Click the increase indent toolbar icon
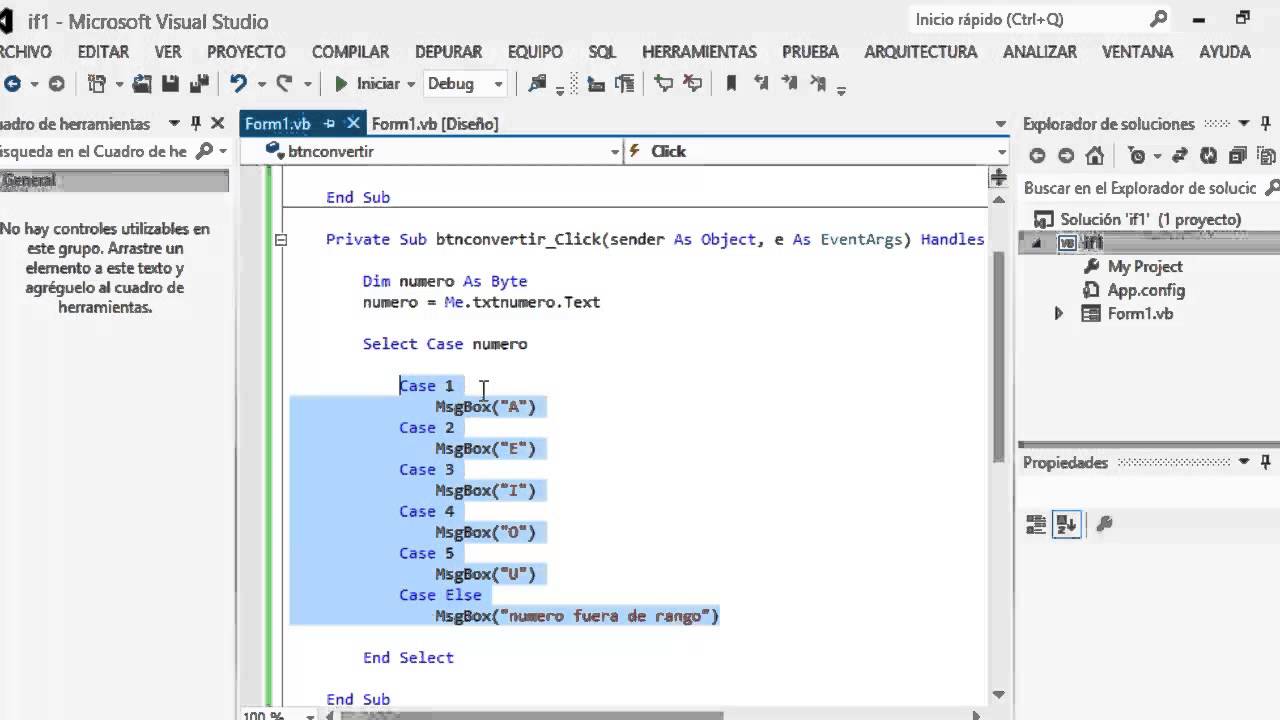Viewport: 1280px width, 720px height. 625,84
